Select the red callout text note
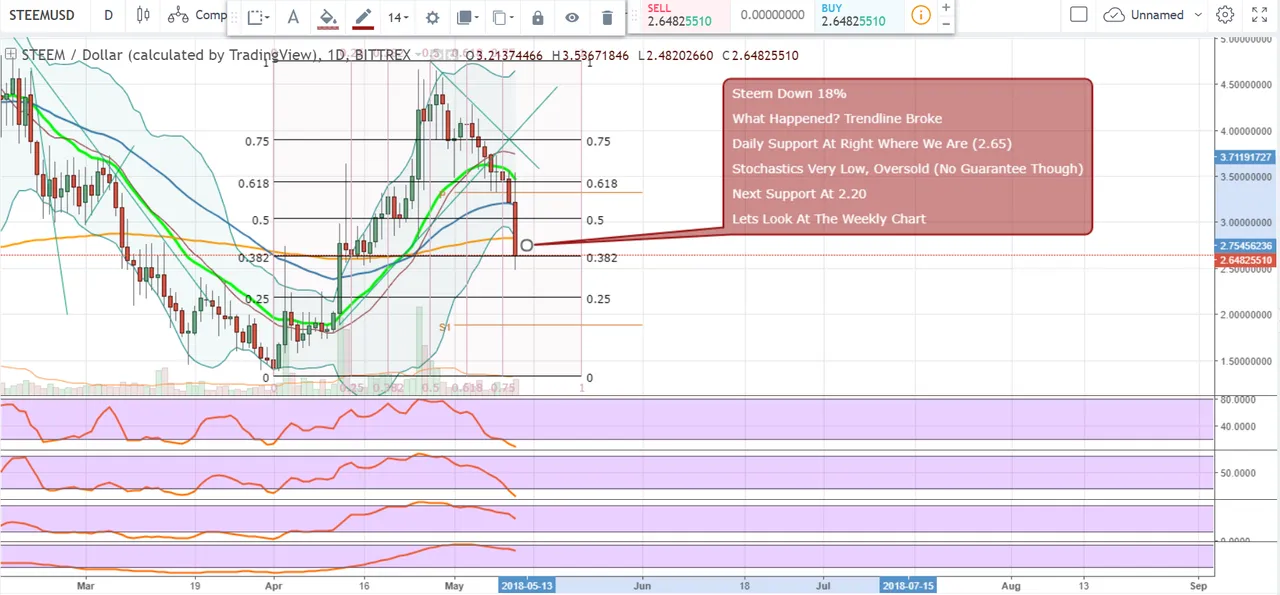The image size is (1280, 595). pos(907,157)
